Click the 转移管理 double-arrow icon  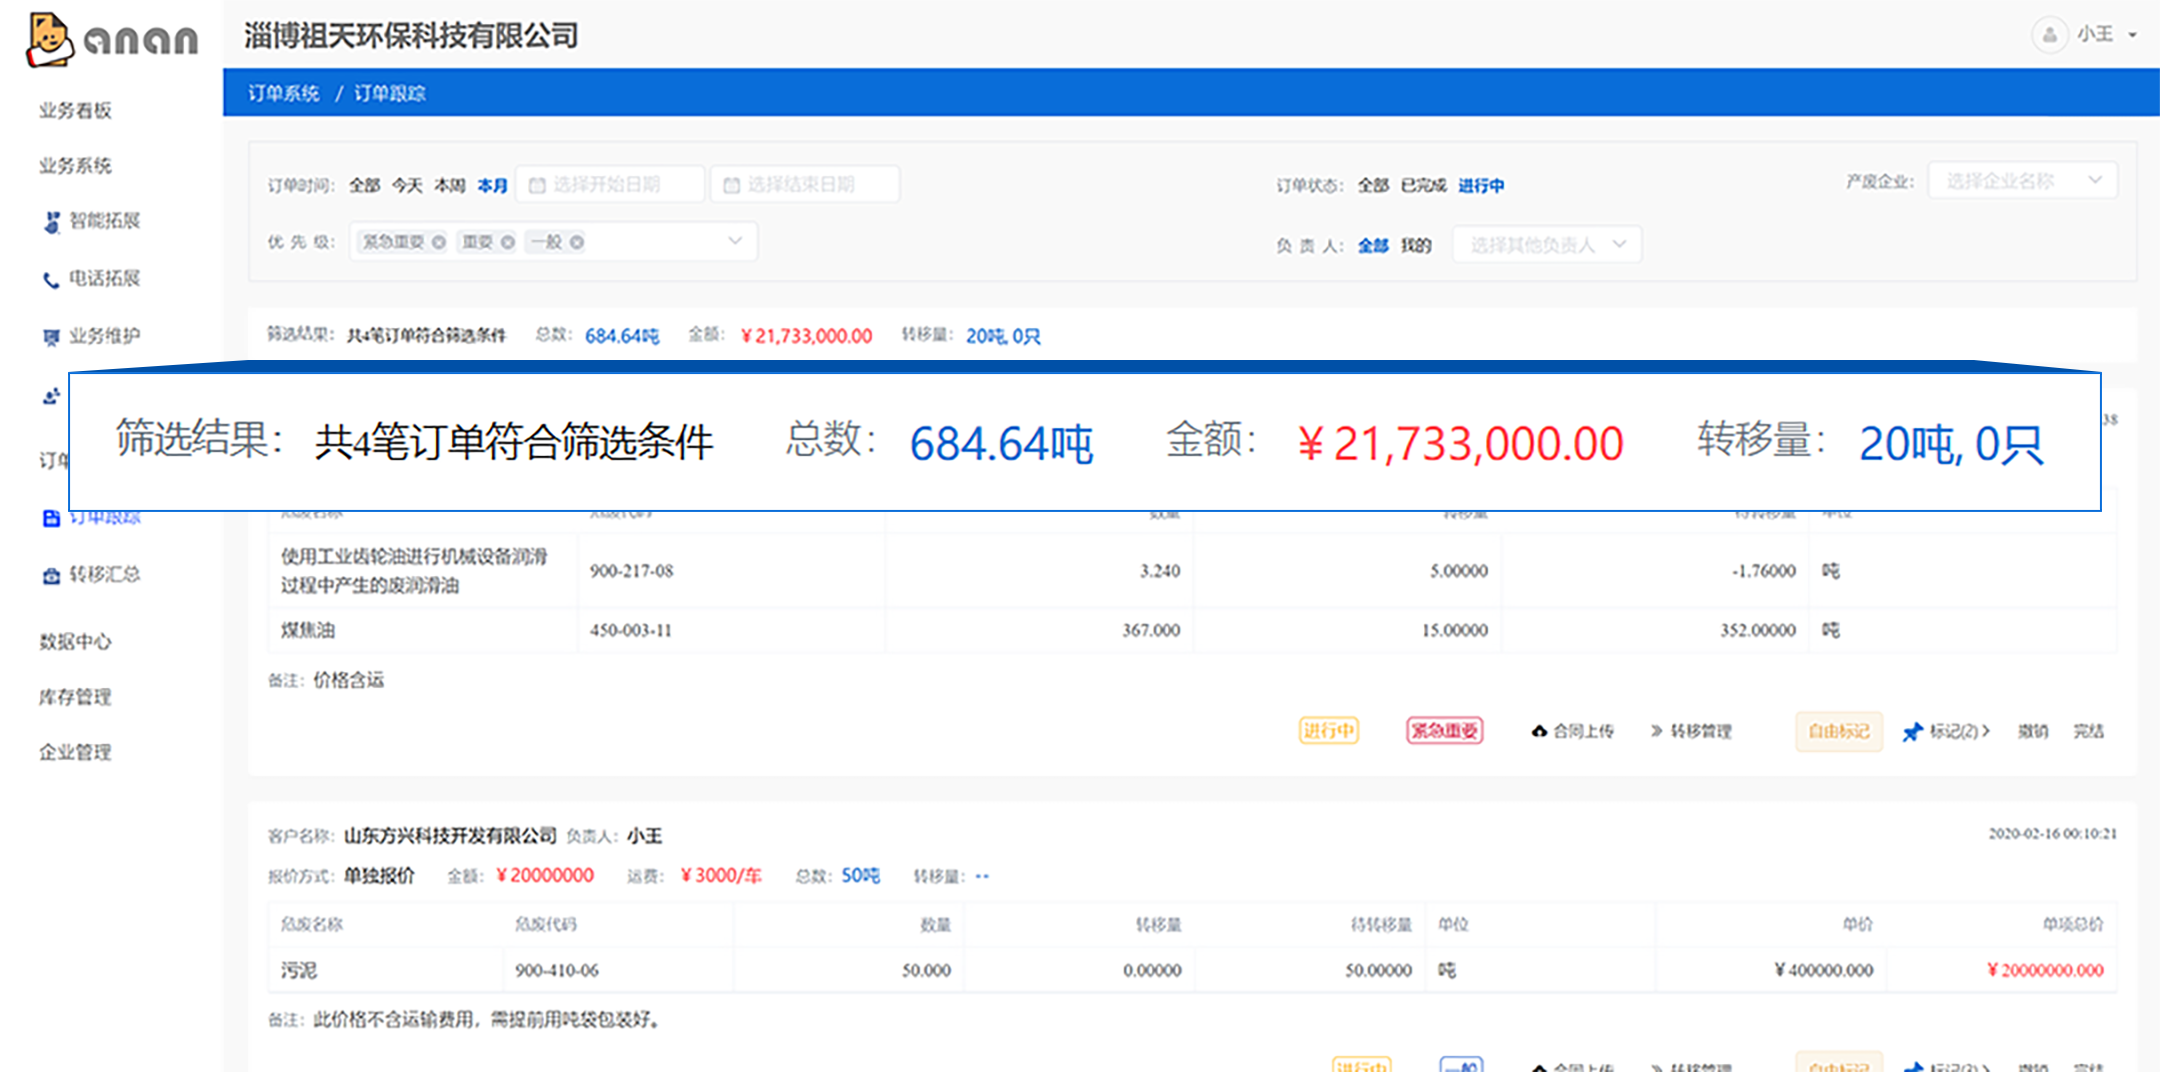[1656, 731]
